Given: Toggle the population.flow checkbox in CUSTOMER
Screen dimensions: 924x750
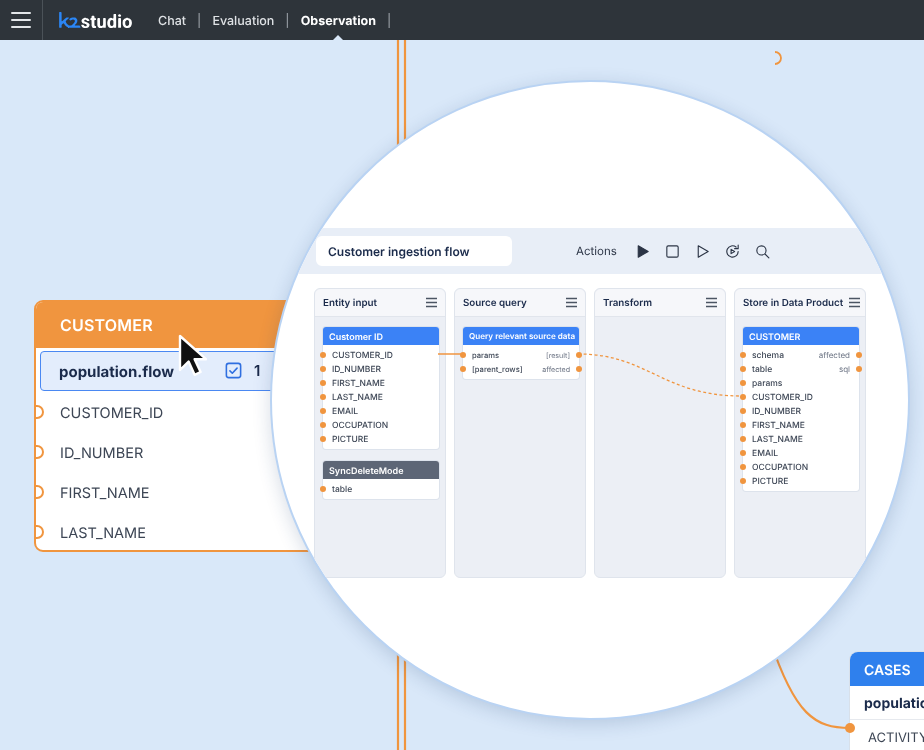Looking at the screenshot, I should point(233,371).
